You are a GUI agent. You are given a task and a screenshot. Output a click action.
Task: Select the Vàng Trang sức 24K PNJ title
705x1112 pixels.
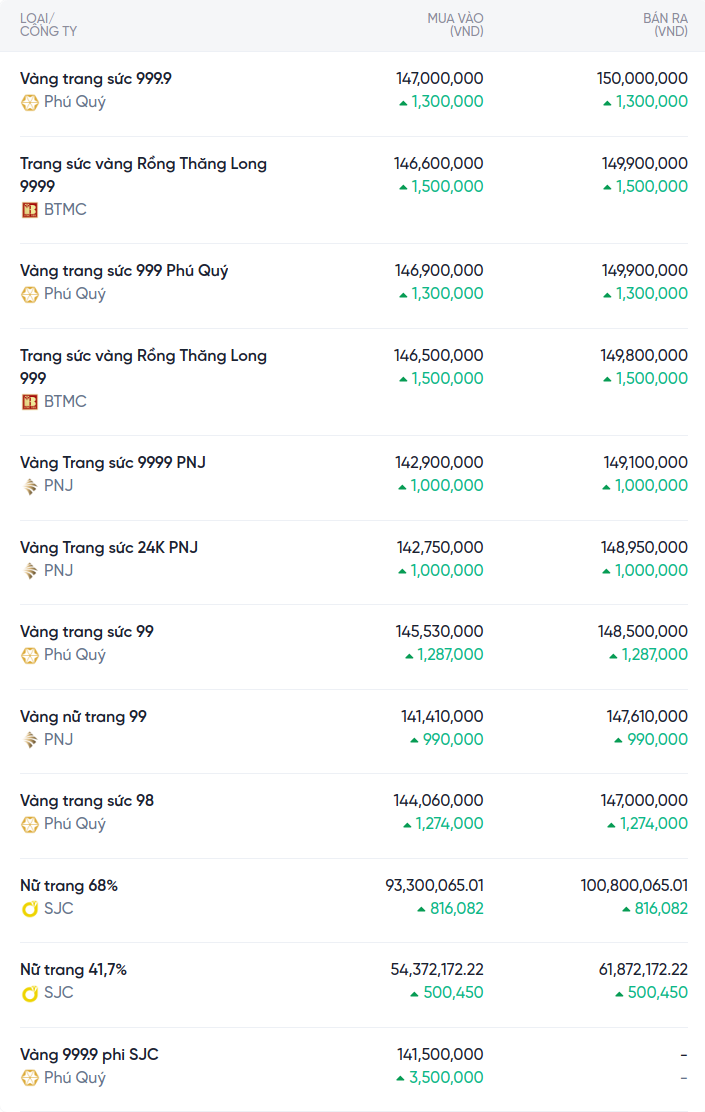(x=109, y=547)
